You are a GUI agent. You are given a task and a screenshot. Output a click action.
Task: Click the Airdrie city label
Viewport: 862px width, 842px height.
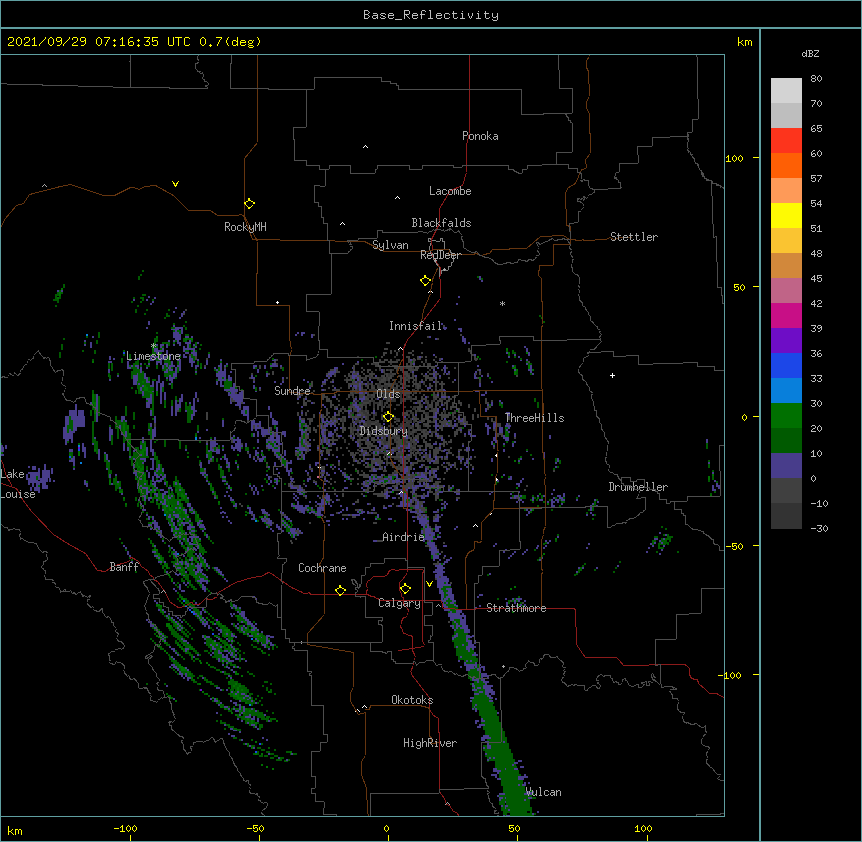click(x=403, y=537)
